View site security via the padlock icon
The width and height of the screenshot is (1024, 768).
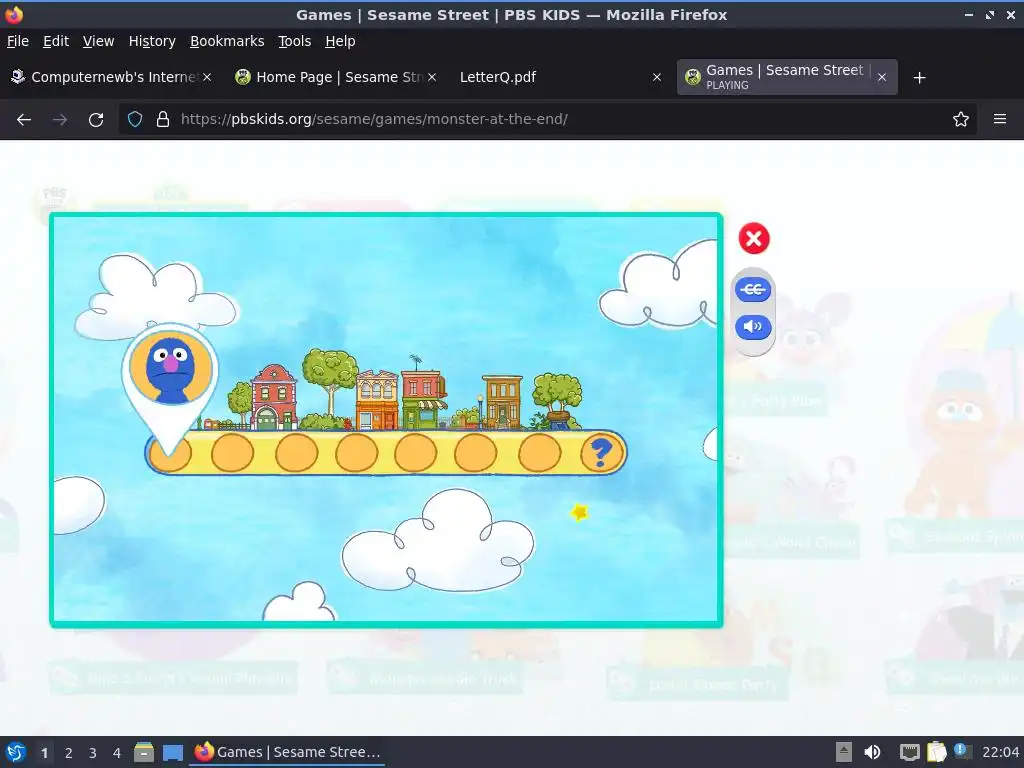click(x=163, y=120)
